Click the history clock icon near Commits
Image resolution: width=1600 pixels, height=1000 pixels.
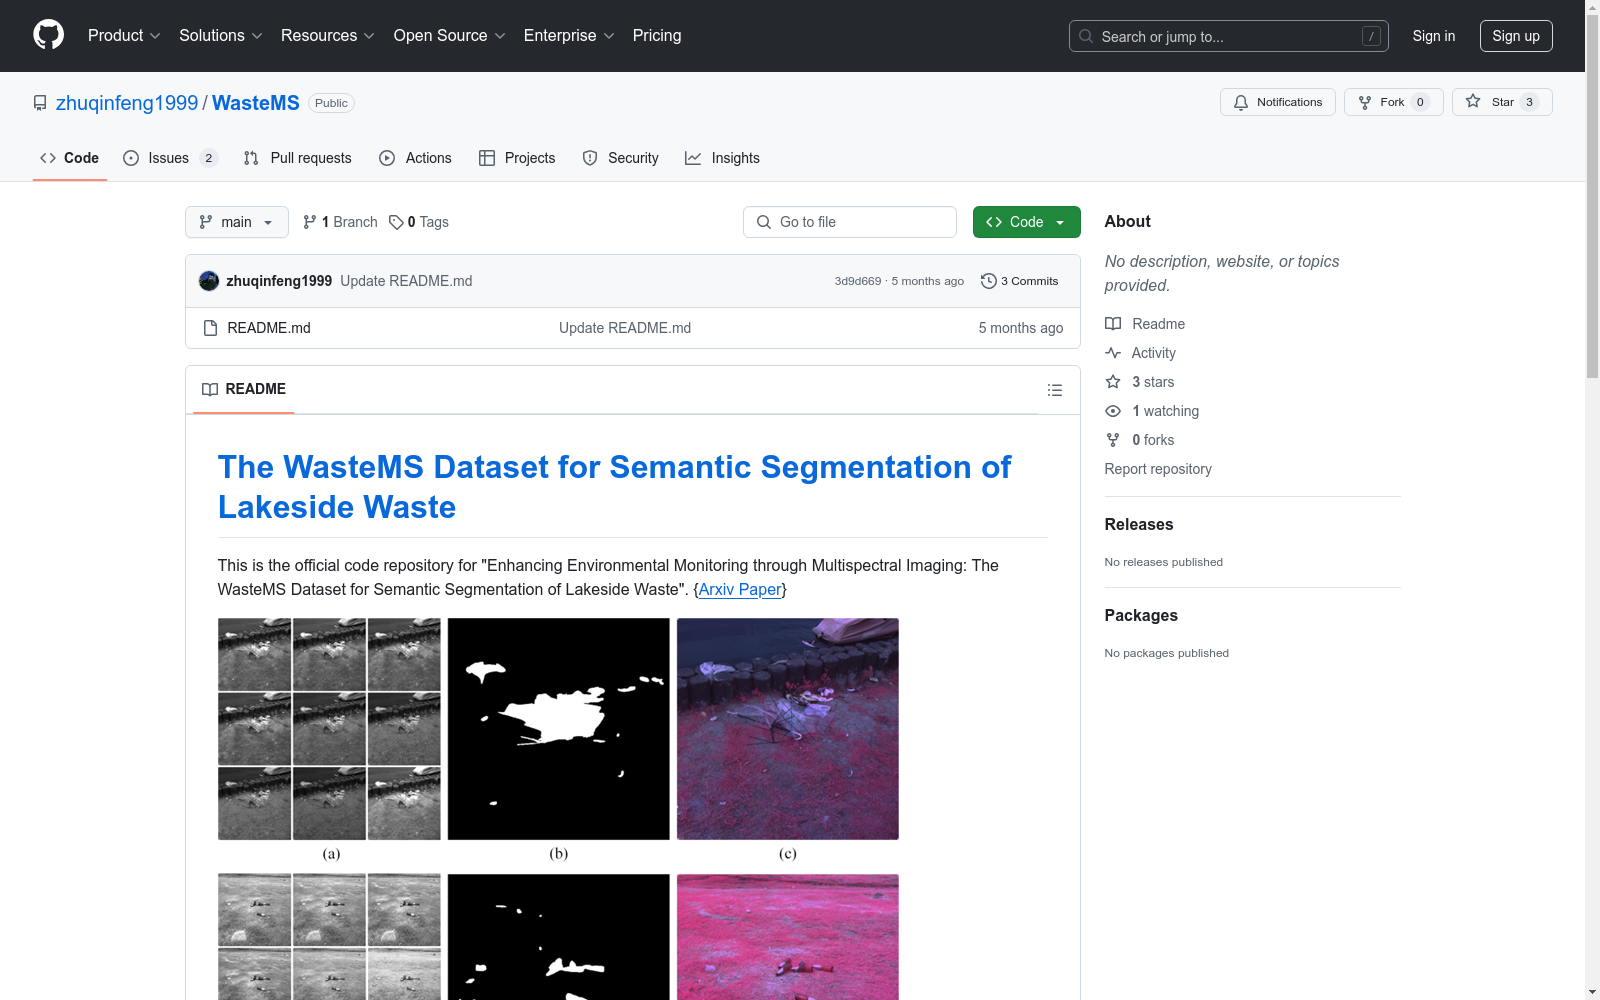(x=989, y=281)
